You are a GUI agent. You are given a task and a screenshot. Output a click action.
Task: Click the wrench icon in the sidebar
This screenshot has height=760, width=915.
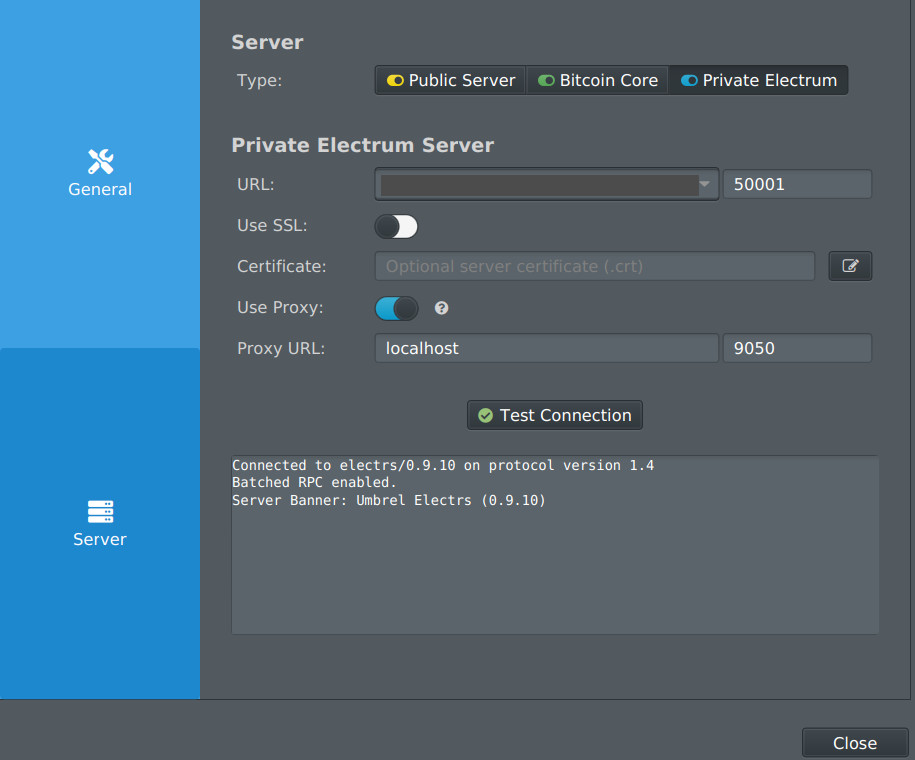coord(99,160)
